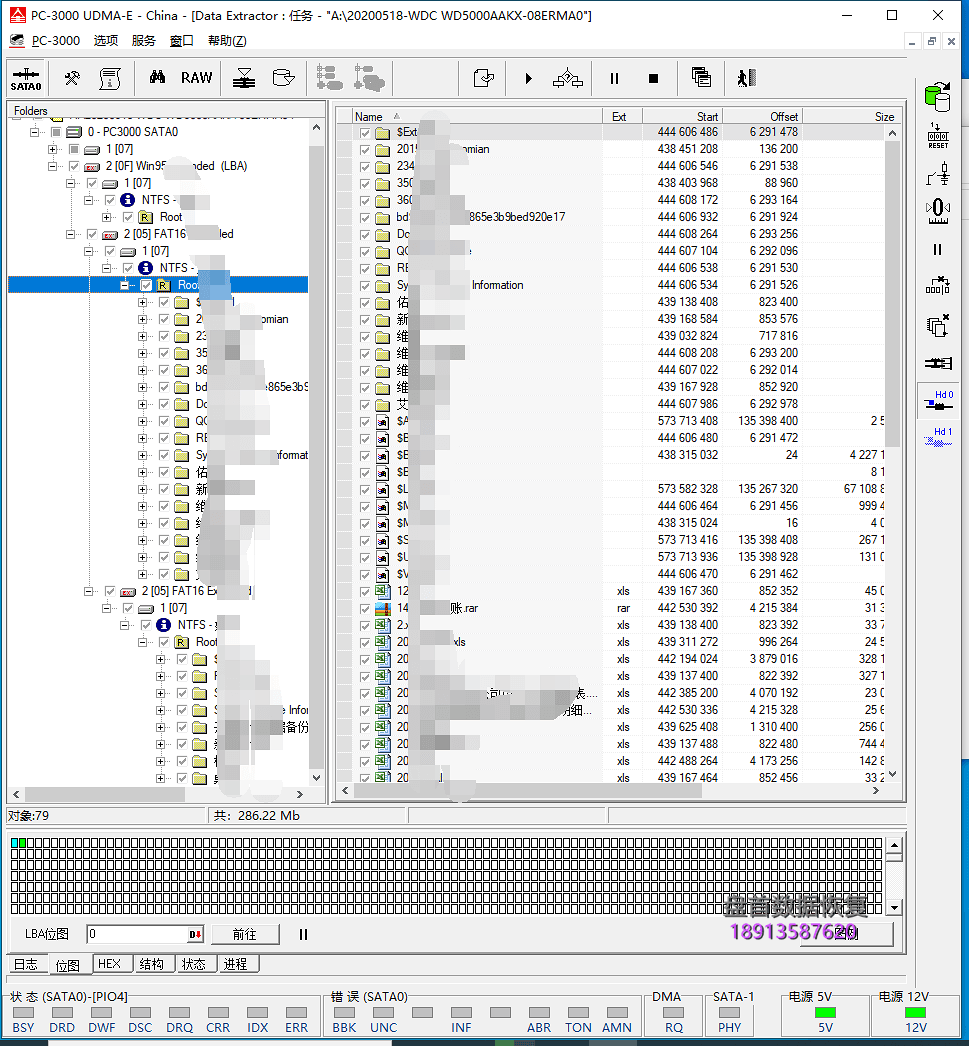This screenshot has height=1046, width=969.
Task: Sort file list by Offset column
Action: [x=762, y=116]
